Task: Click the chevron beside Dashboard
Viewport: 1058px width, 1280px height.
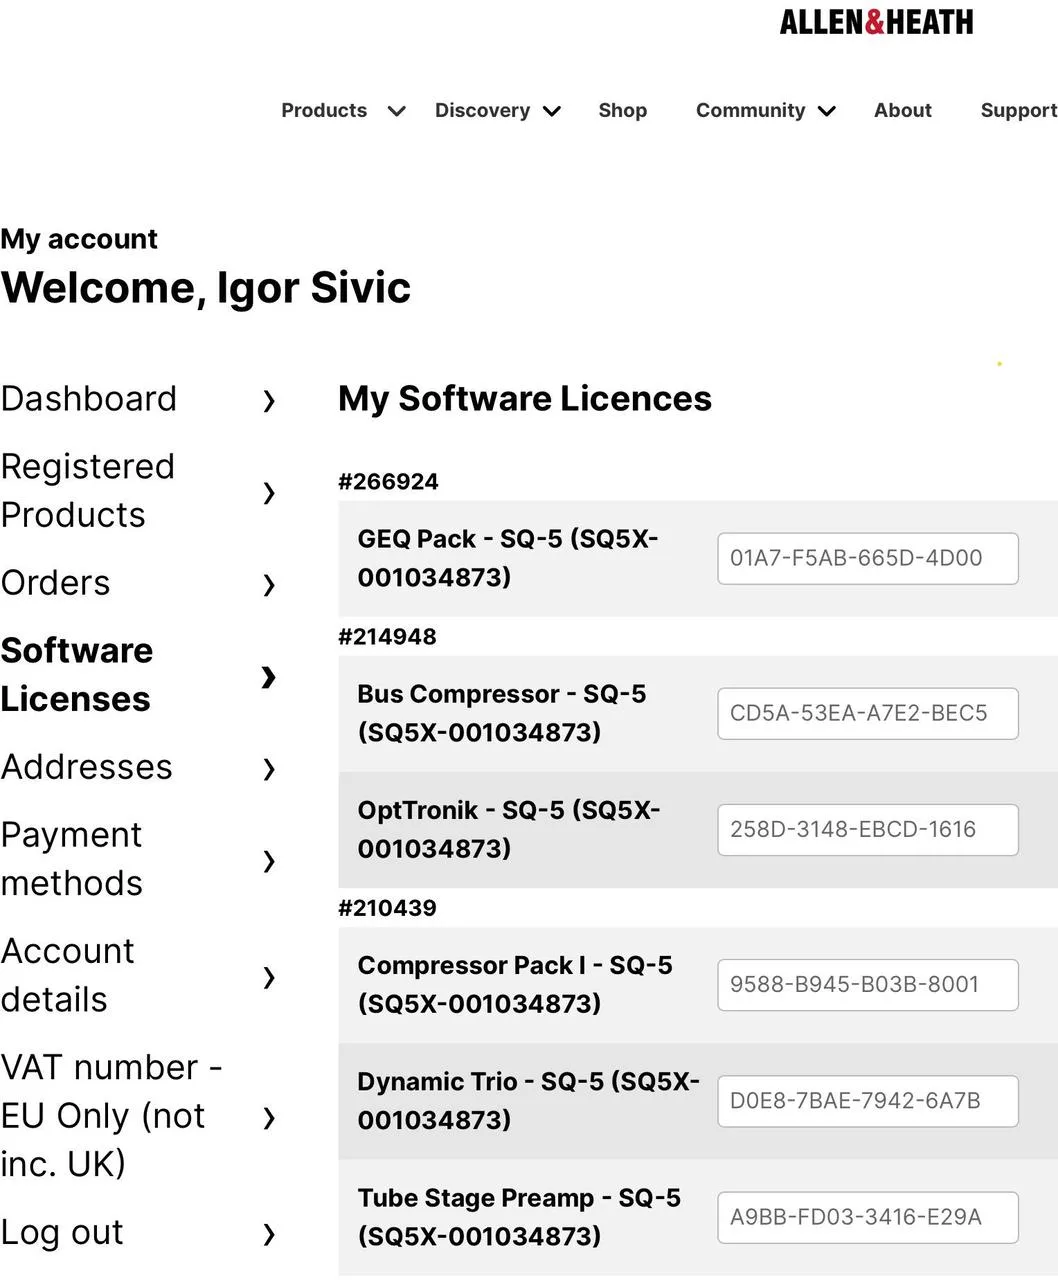Action: [x=268, y=401]
